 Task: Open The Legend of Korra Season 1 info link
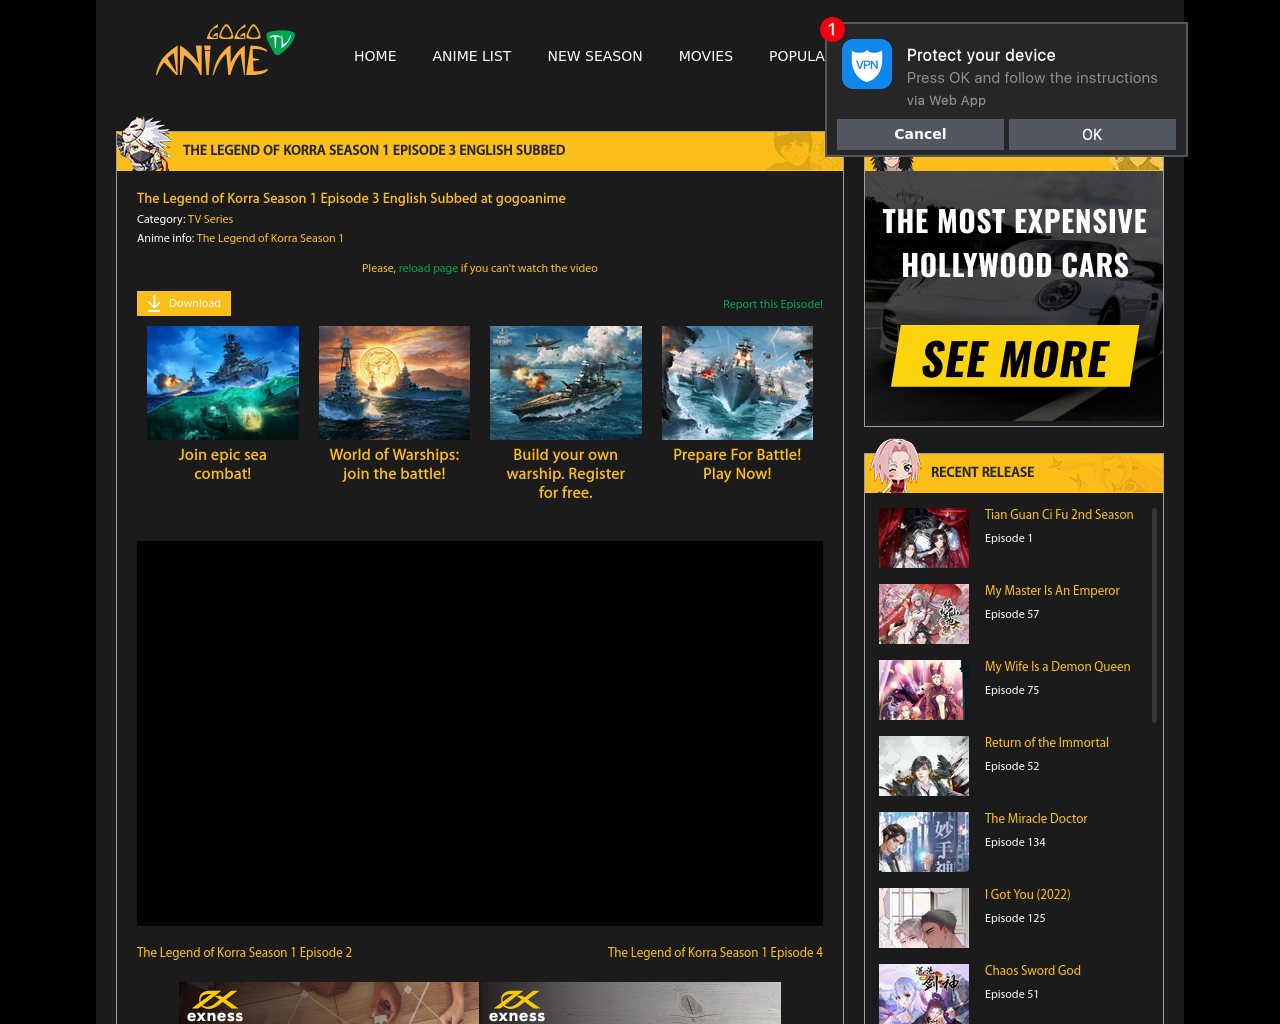[x=270, y=238]
